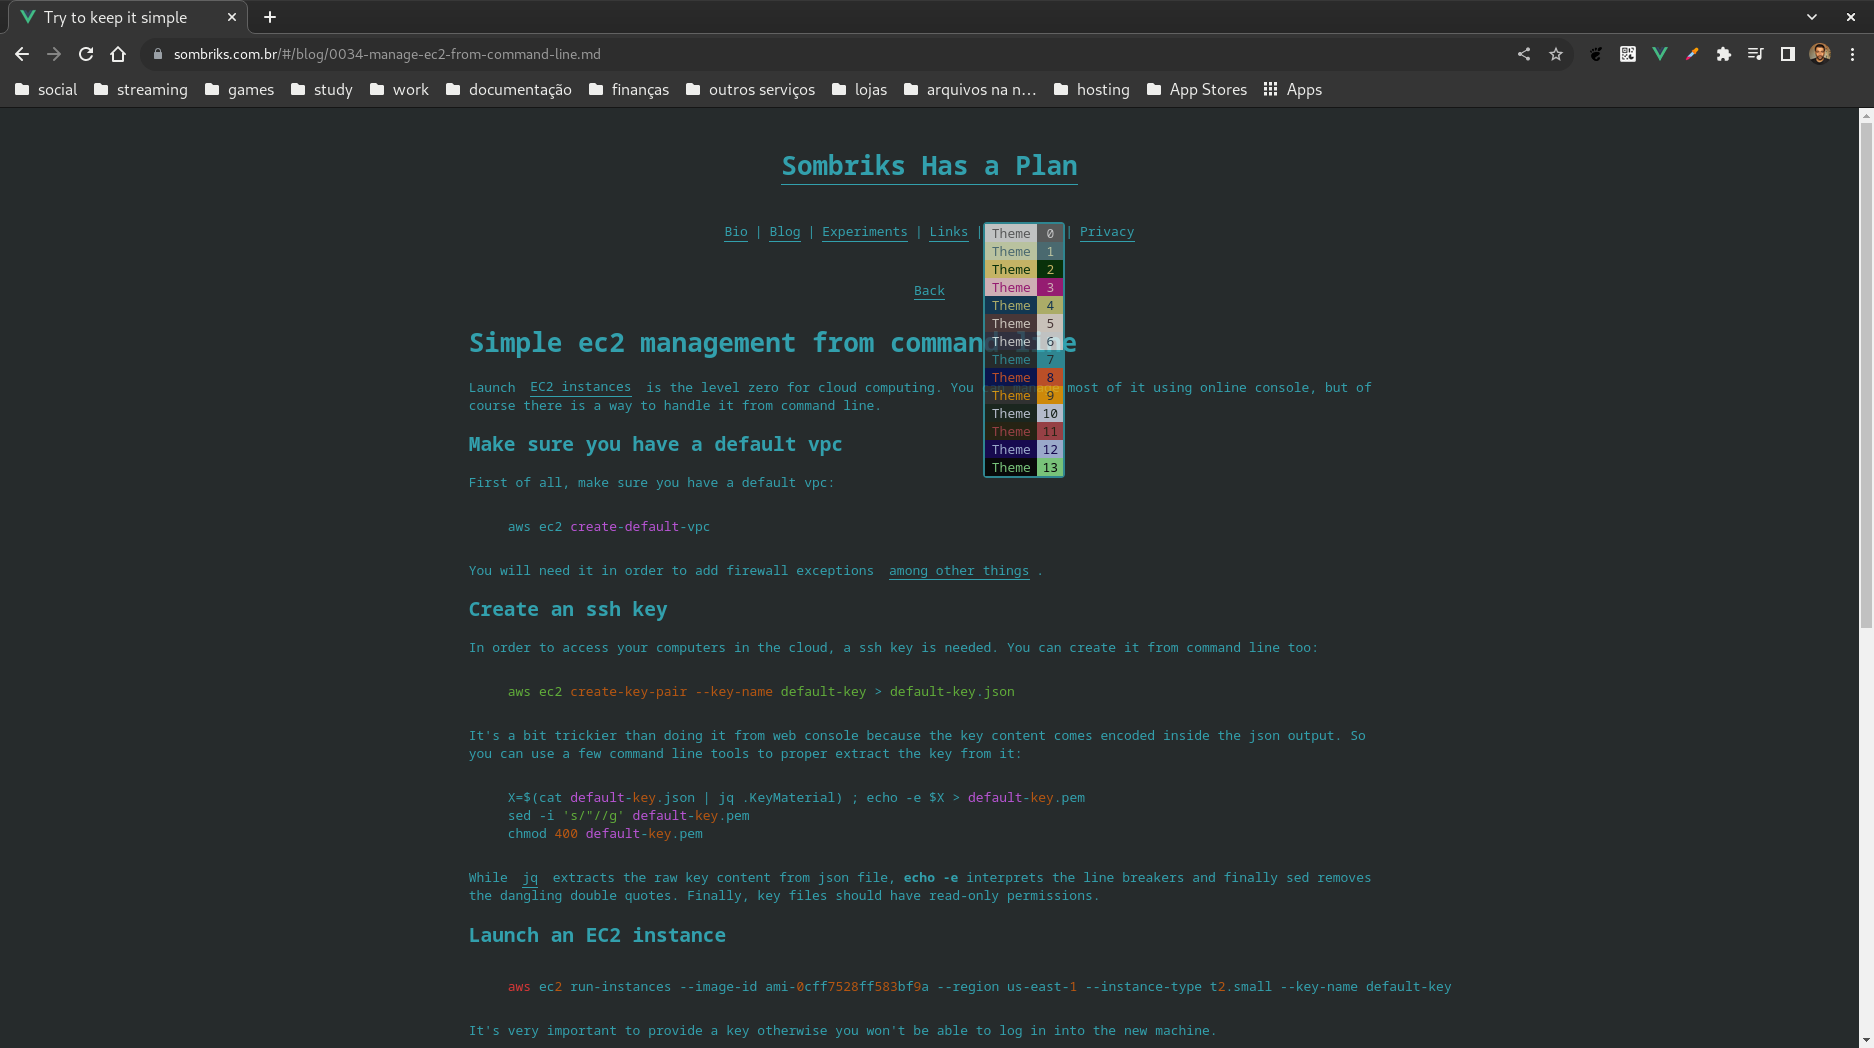Click the music playlist extension icon
The height and width of the screenshot is (1048, 1874).
tap(1757, 55)
